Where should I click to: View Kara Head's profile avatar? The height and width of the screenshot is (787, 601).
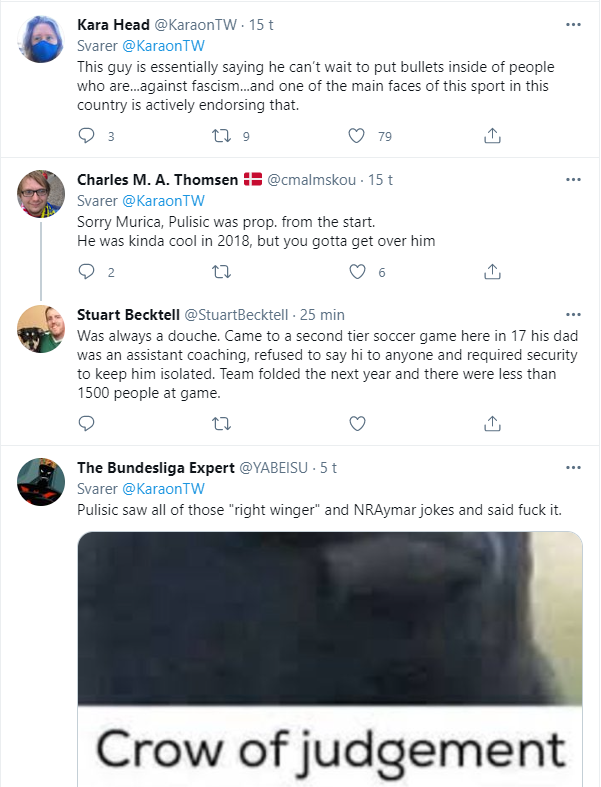pyautogui.click(x=42, y=40)
